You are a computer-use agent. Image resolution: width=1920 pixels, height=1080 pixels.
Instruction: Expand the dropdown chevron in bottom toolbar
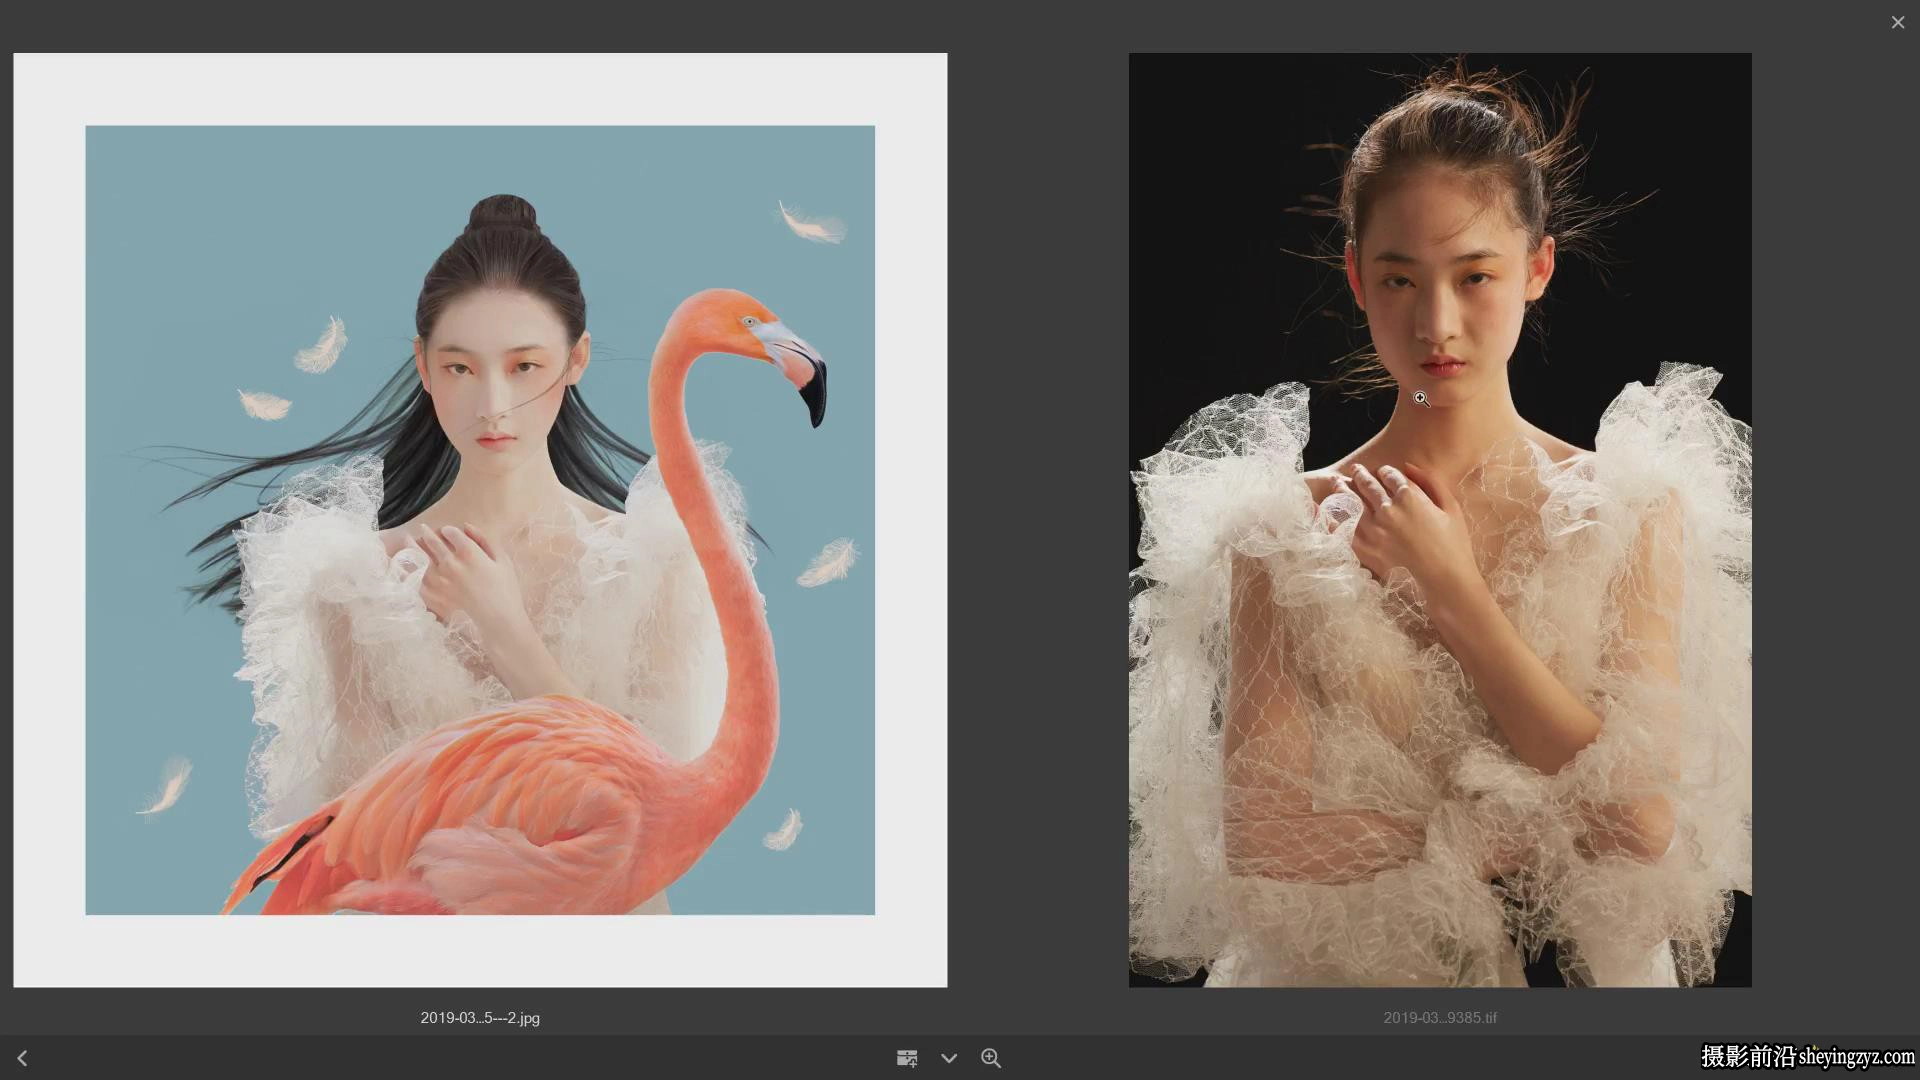949,1058
